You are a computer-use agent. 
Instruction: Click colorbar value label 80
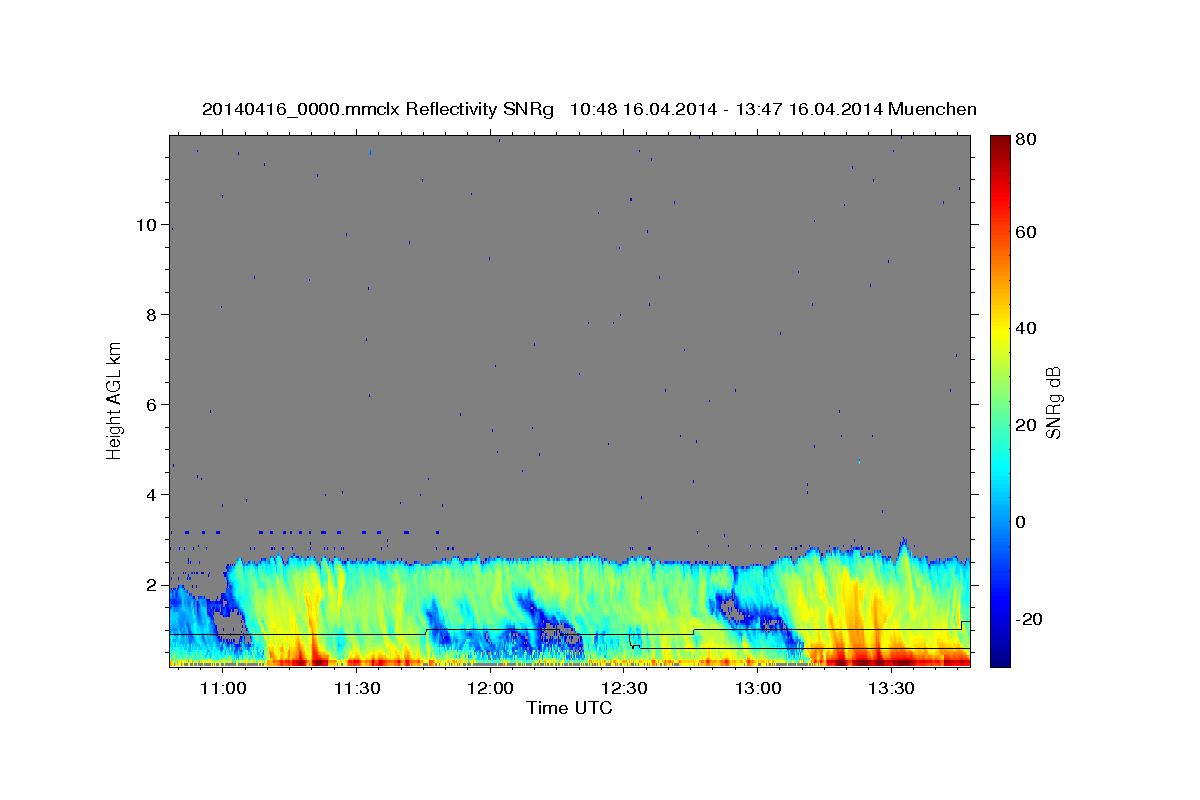coord(1026,140)
